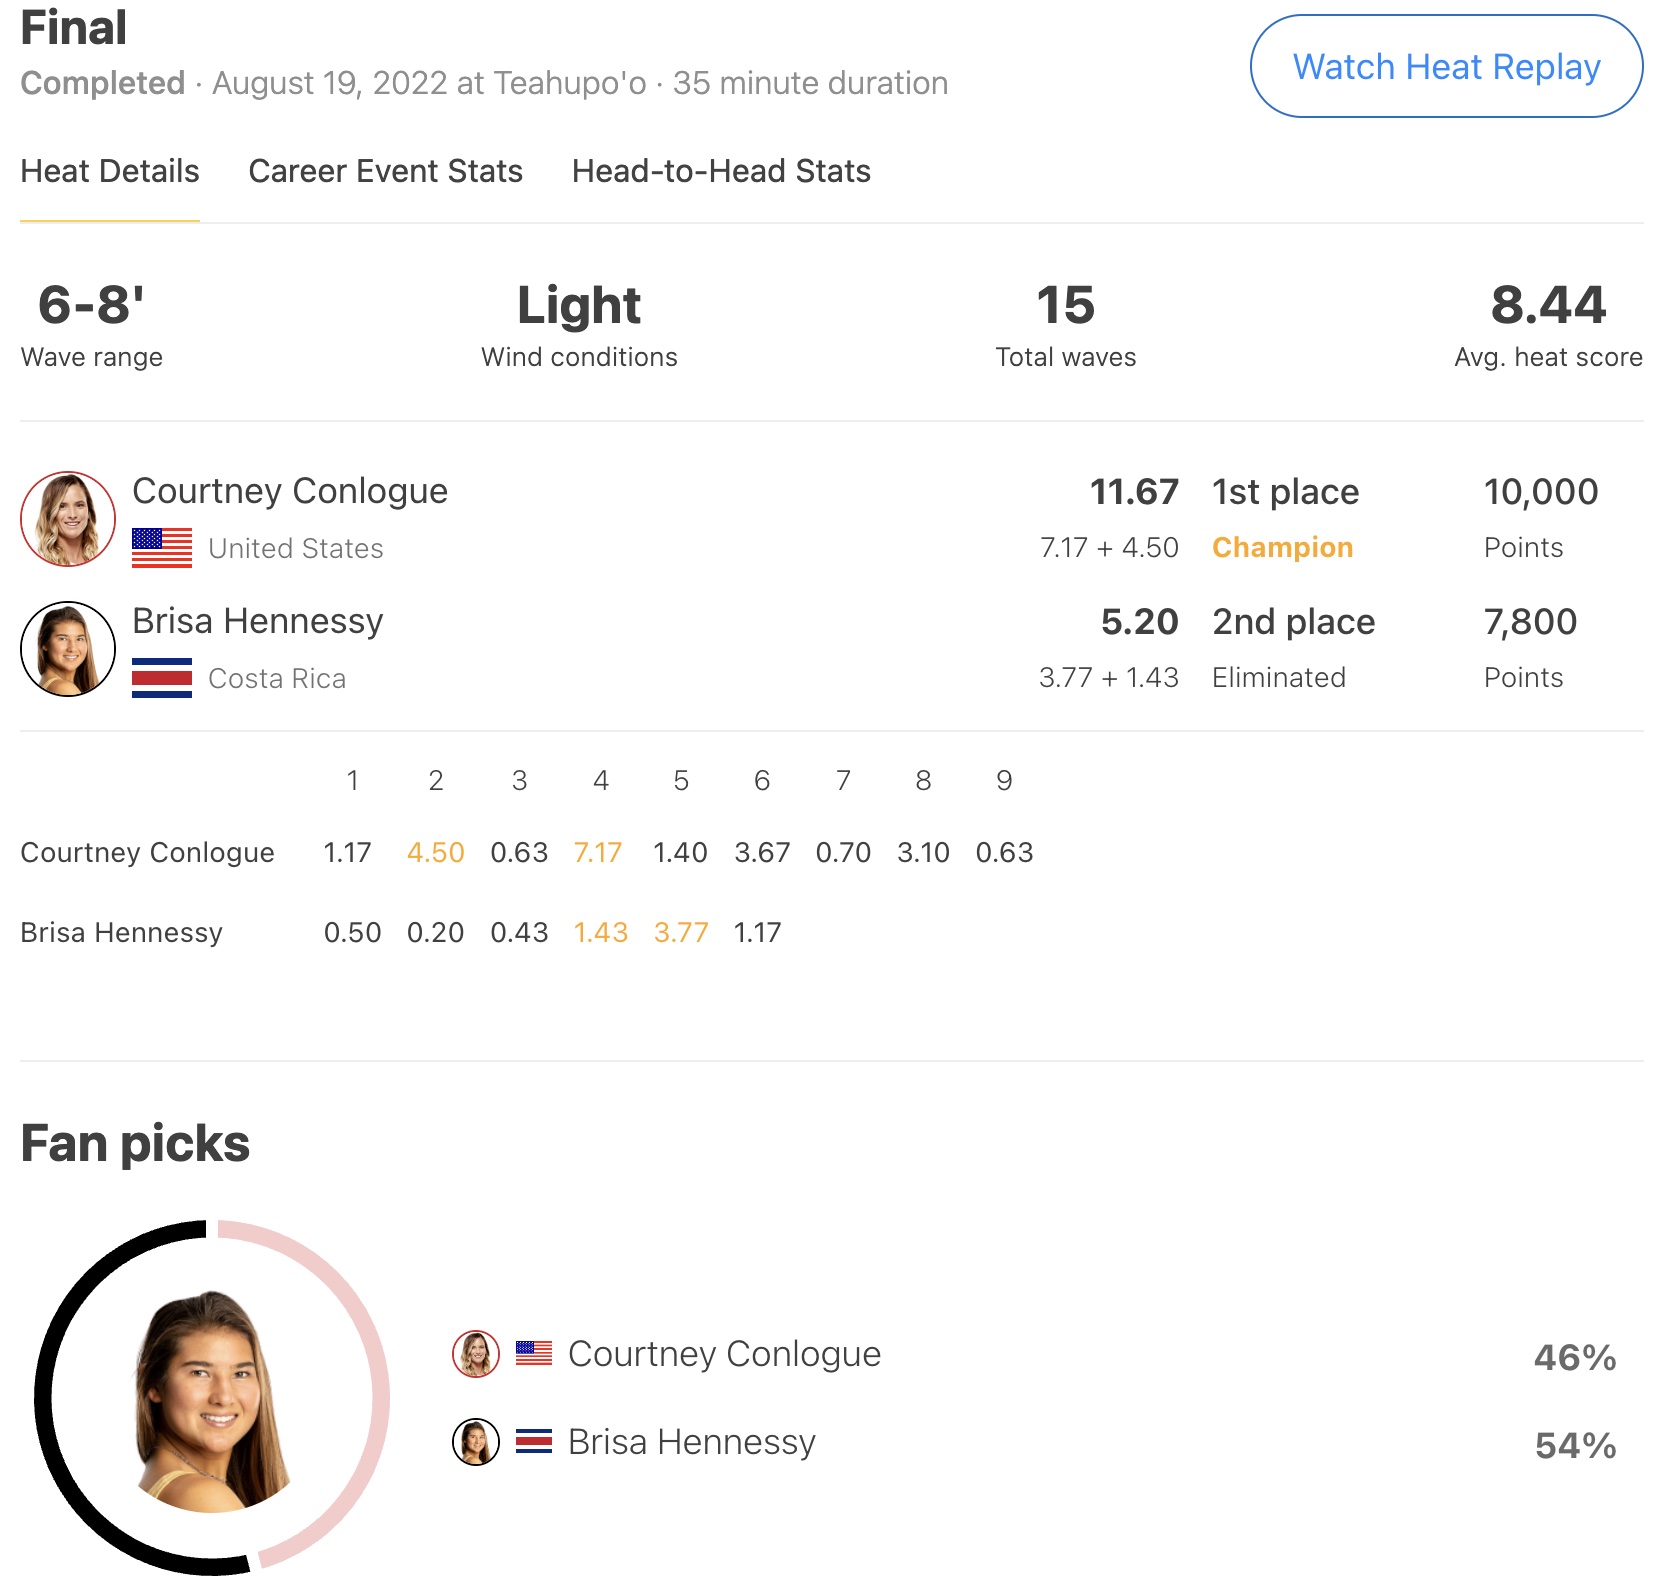Click the United States flag icon
The width and height of the screenshot is (1674, 1596).
[162, 548]
